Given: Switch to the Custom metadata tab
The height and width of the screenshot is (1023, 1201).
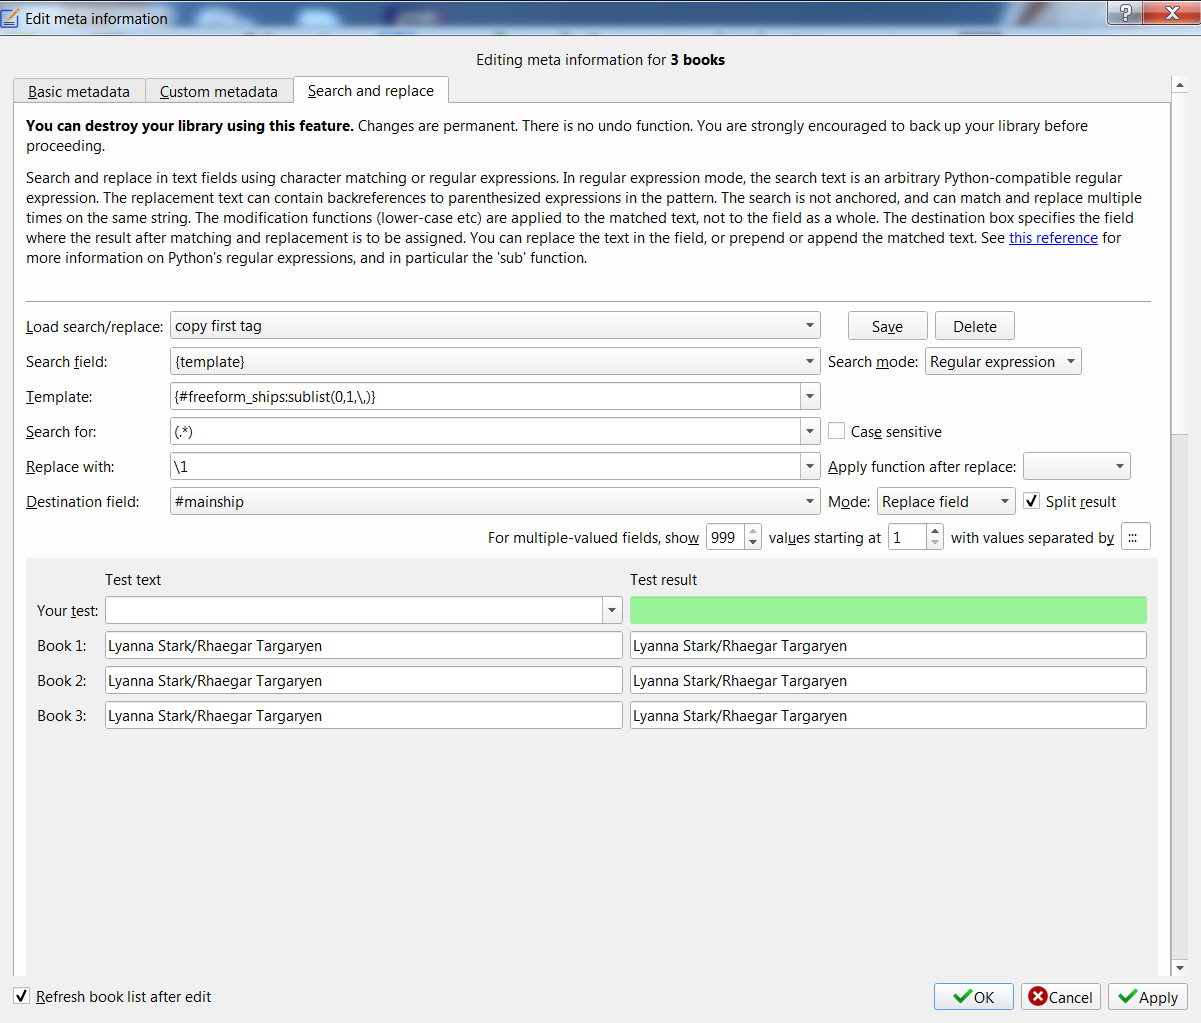Looking at the screenshot, I should (x=219, y=91).
